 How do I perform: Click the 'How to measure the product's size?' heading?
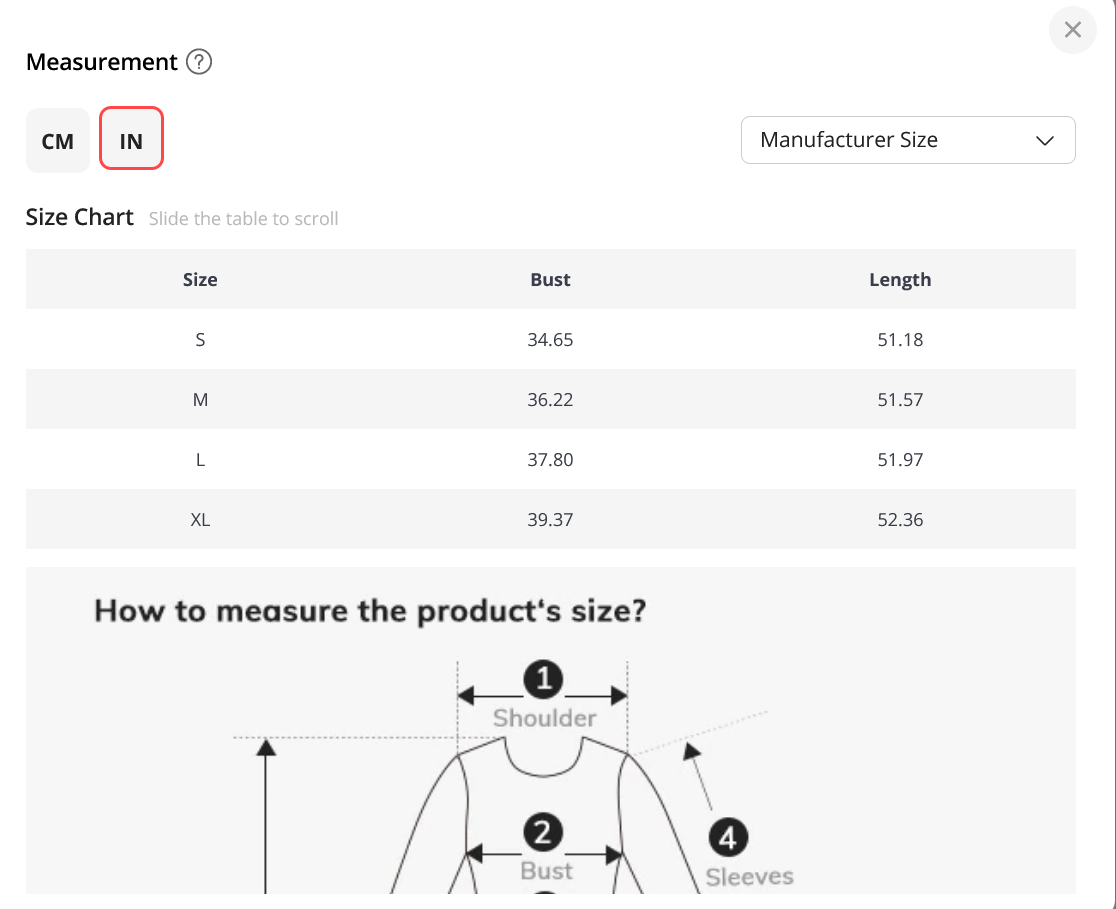point(370,610)
